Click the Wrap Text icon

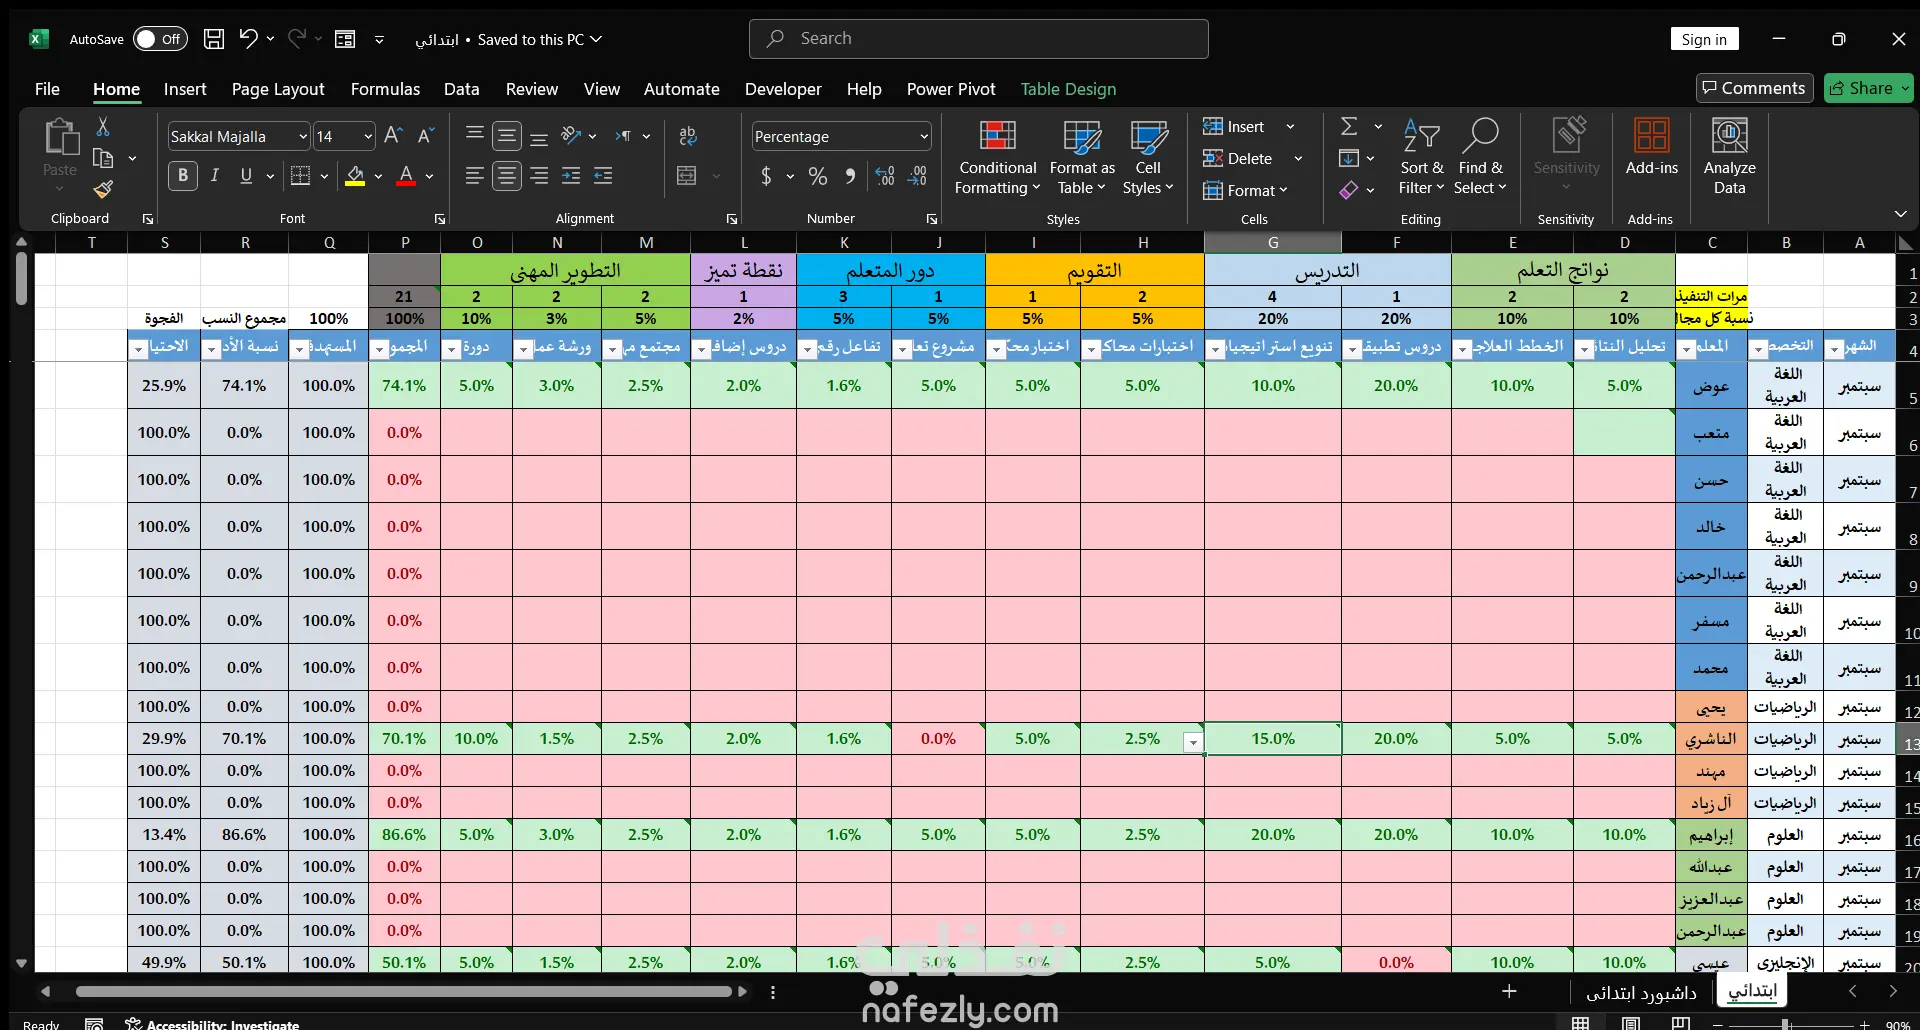coord(688,136)
